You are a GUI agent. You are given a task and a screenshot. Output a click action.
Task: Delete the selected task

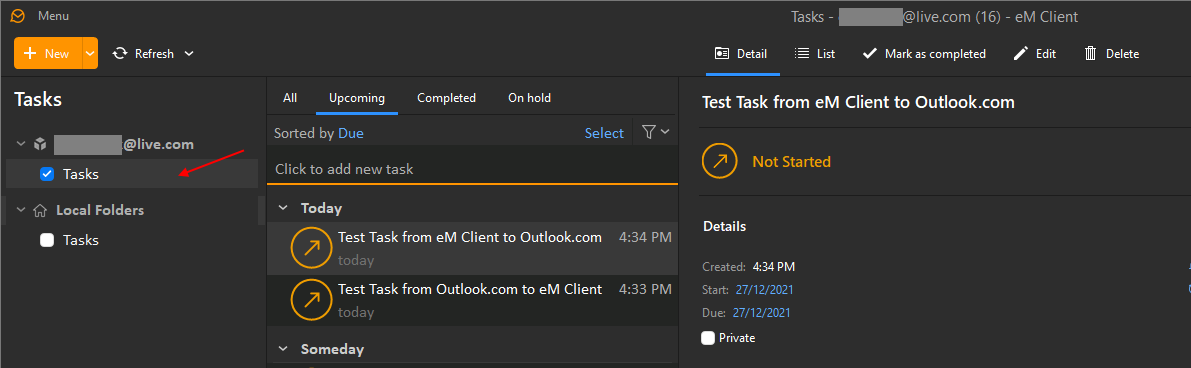pos(1111,53)
